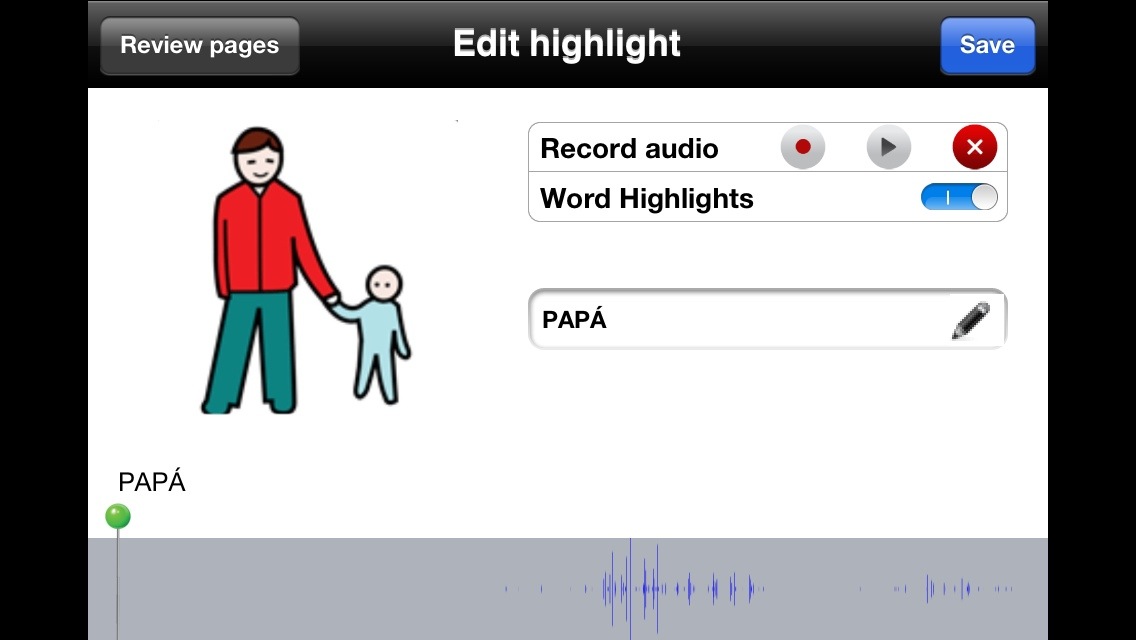Play the recorded audio
This screenshot has height=640, width=1136.
tap(888, 148)
